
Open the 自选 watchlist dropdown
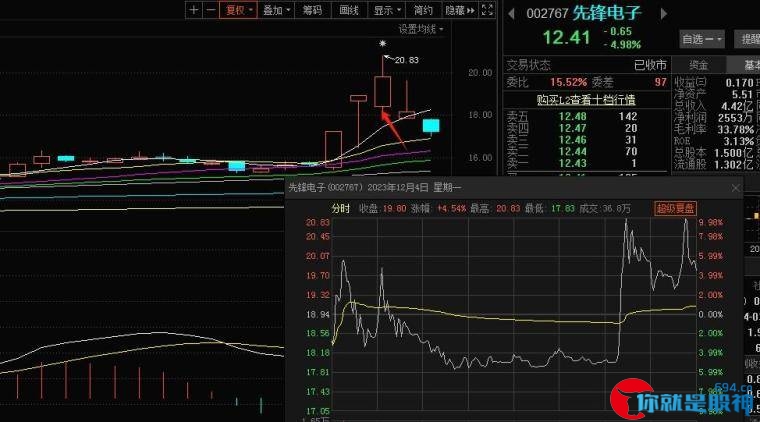(x=702, y=39)
